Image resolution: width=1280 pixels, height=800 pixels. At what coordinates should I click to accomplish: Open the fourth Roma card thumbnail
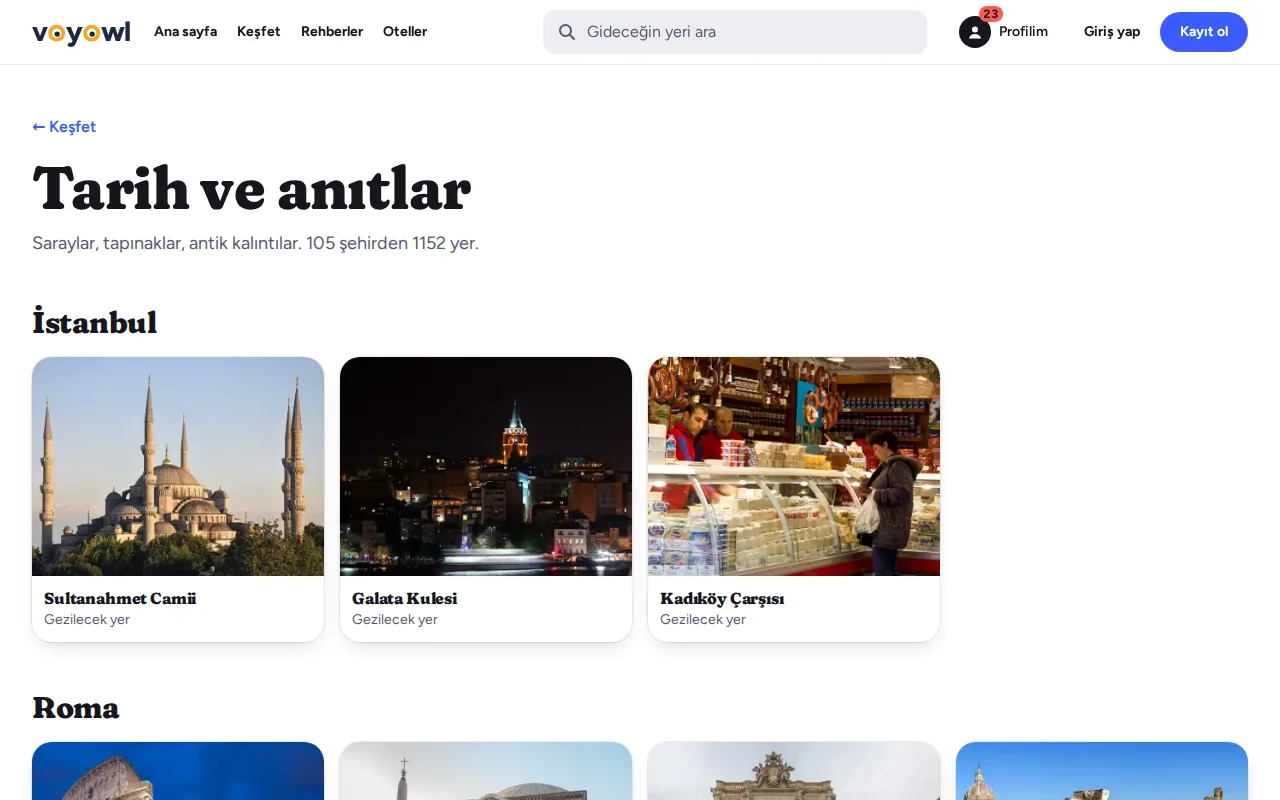[x=1102, y=771]
